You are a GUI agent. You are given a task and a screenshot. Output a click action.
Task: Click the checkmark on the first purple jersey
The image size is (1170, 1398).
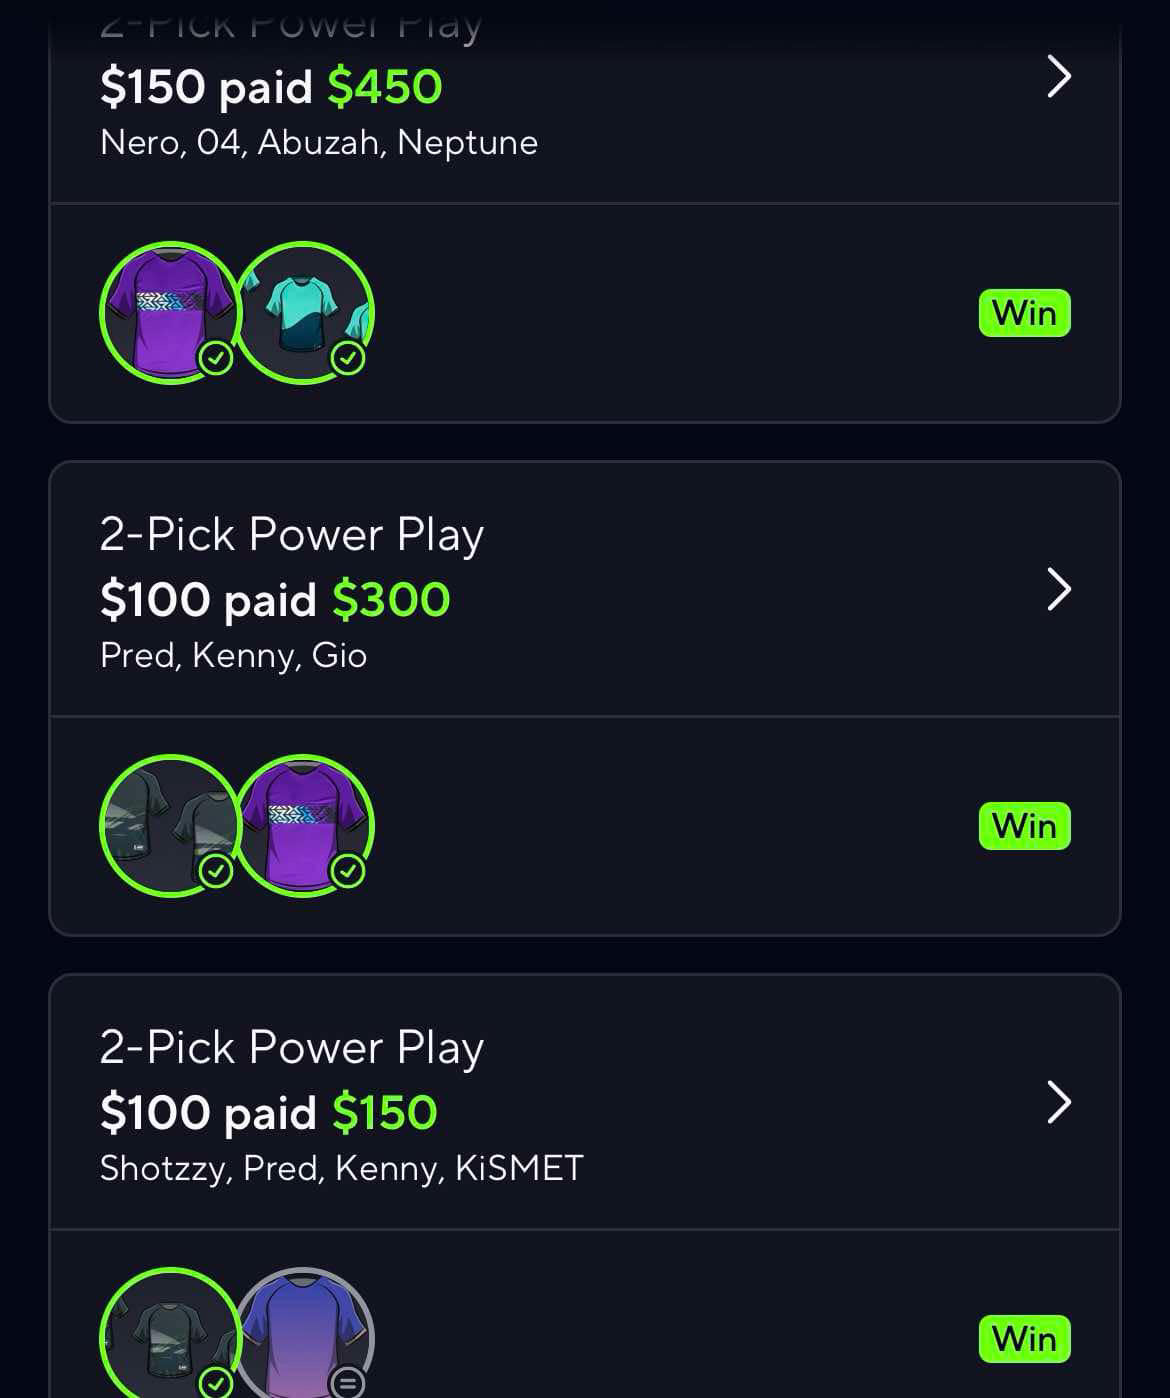coord(216,357)
